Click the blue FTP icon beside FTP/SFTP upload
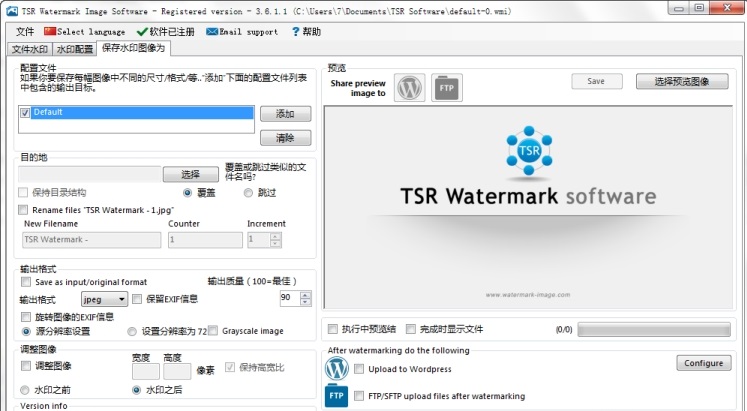 click(336, 396)
